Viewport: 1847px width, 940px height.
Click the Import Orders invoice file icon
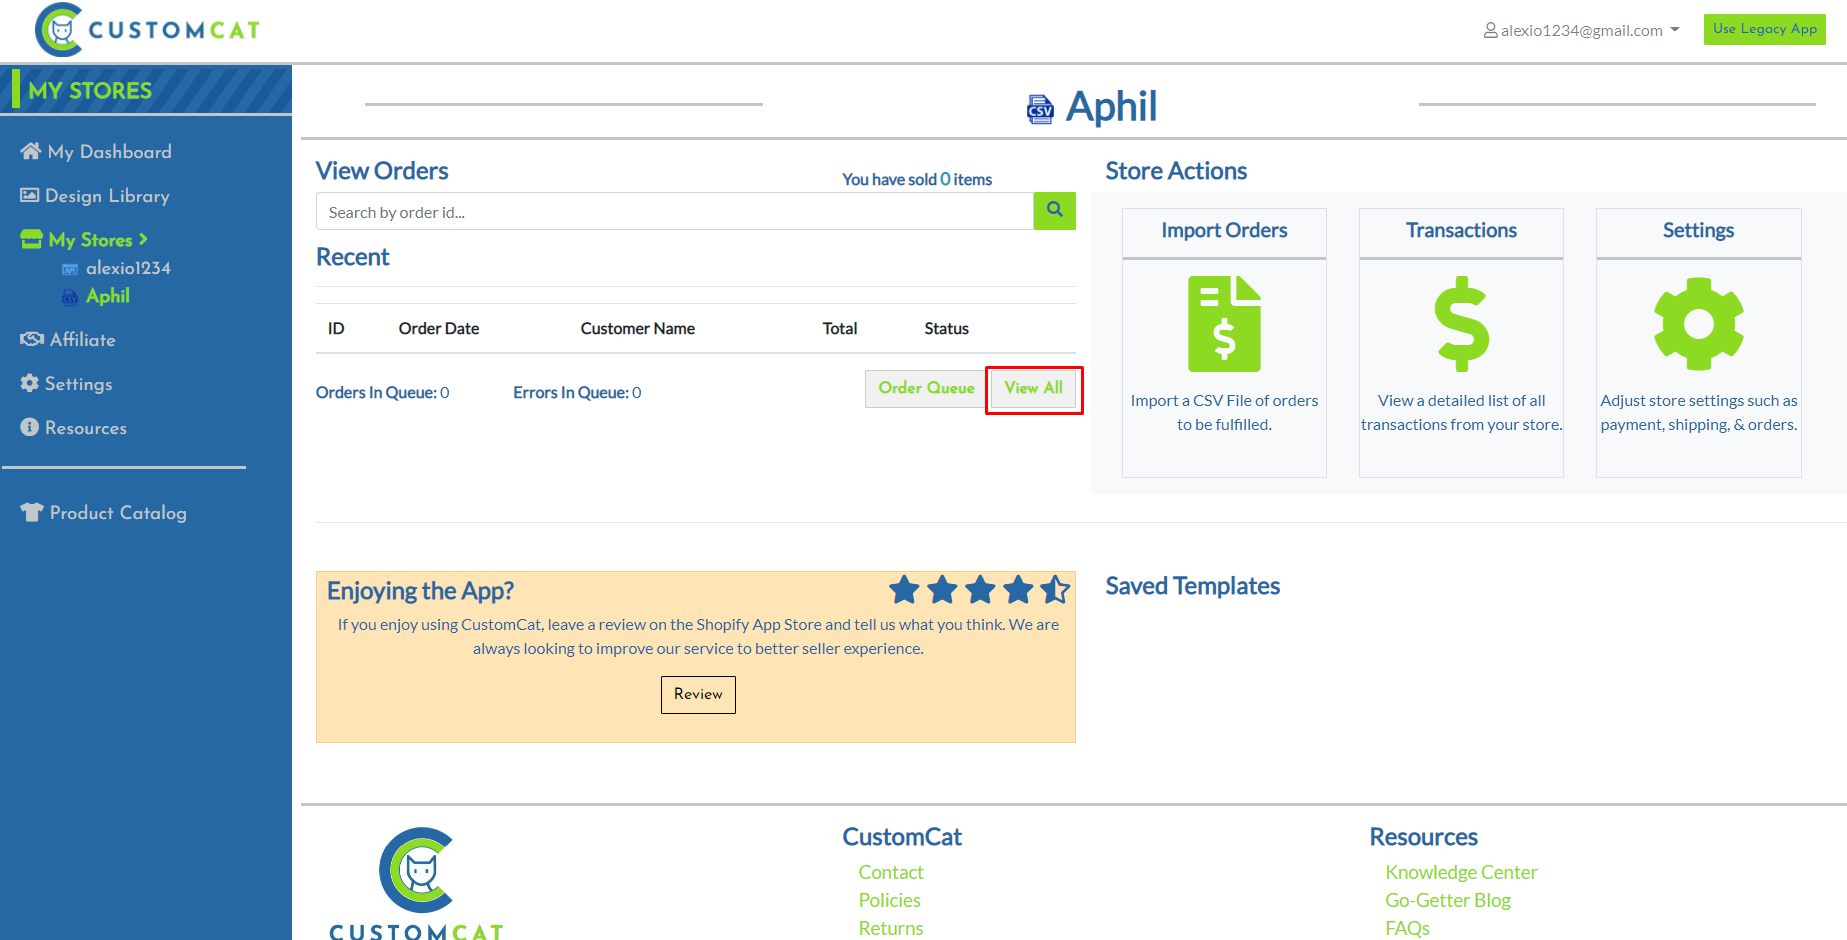pyautogui.click(x=1224, y=324)
